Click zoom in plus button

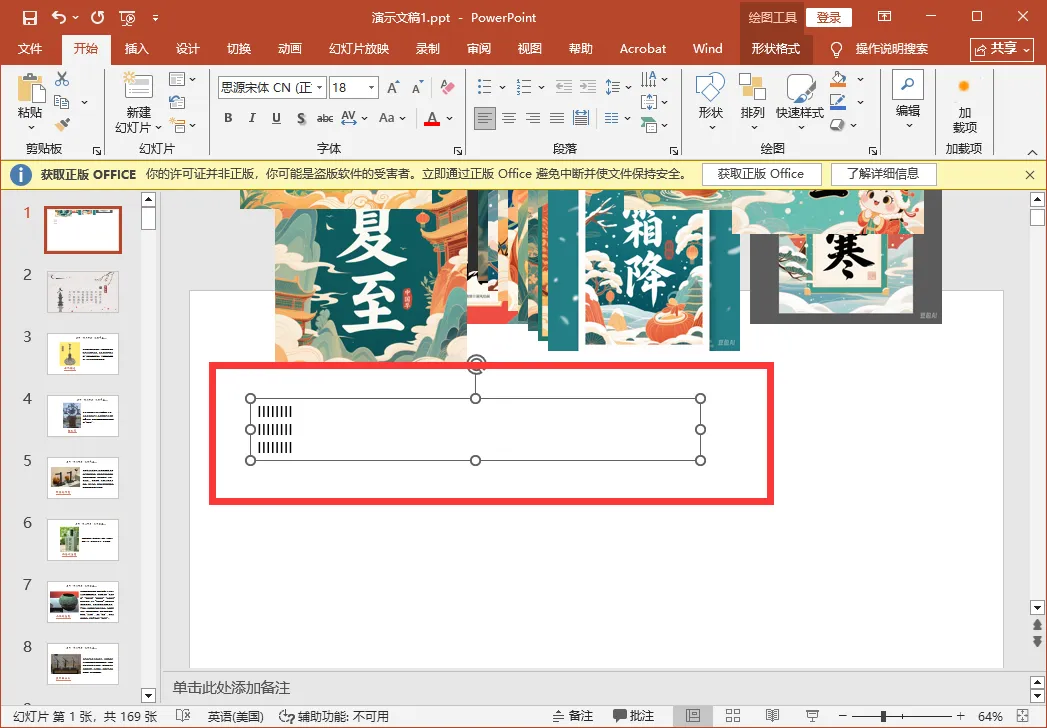pyautogui.click(x=960, y=716)
